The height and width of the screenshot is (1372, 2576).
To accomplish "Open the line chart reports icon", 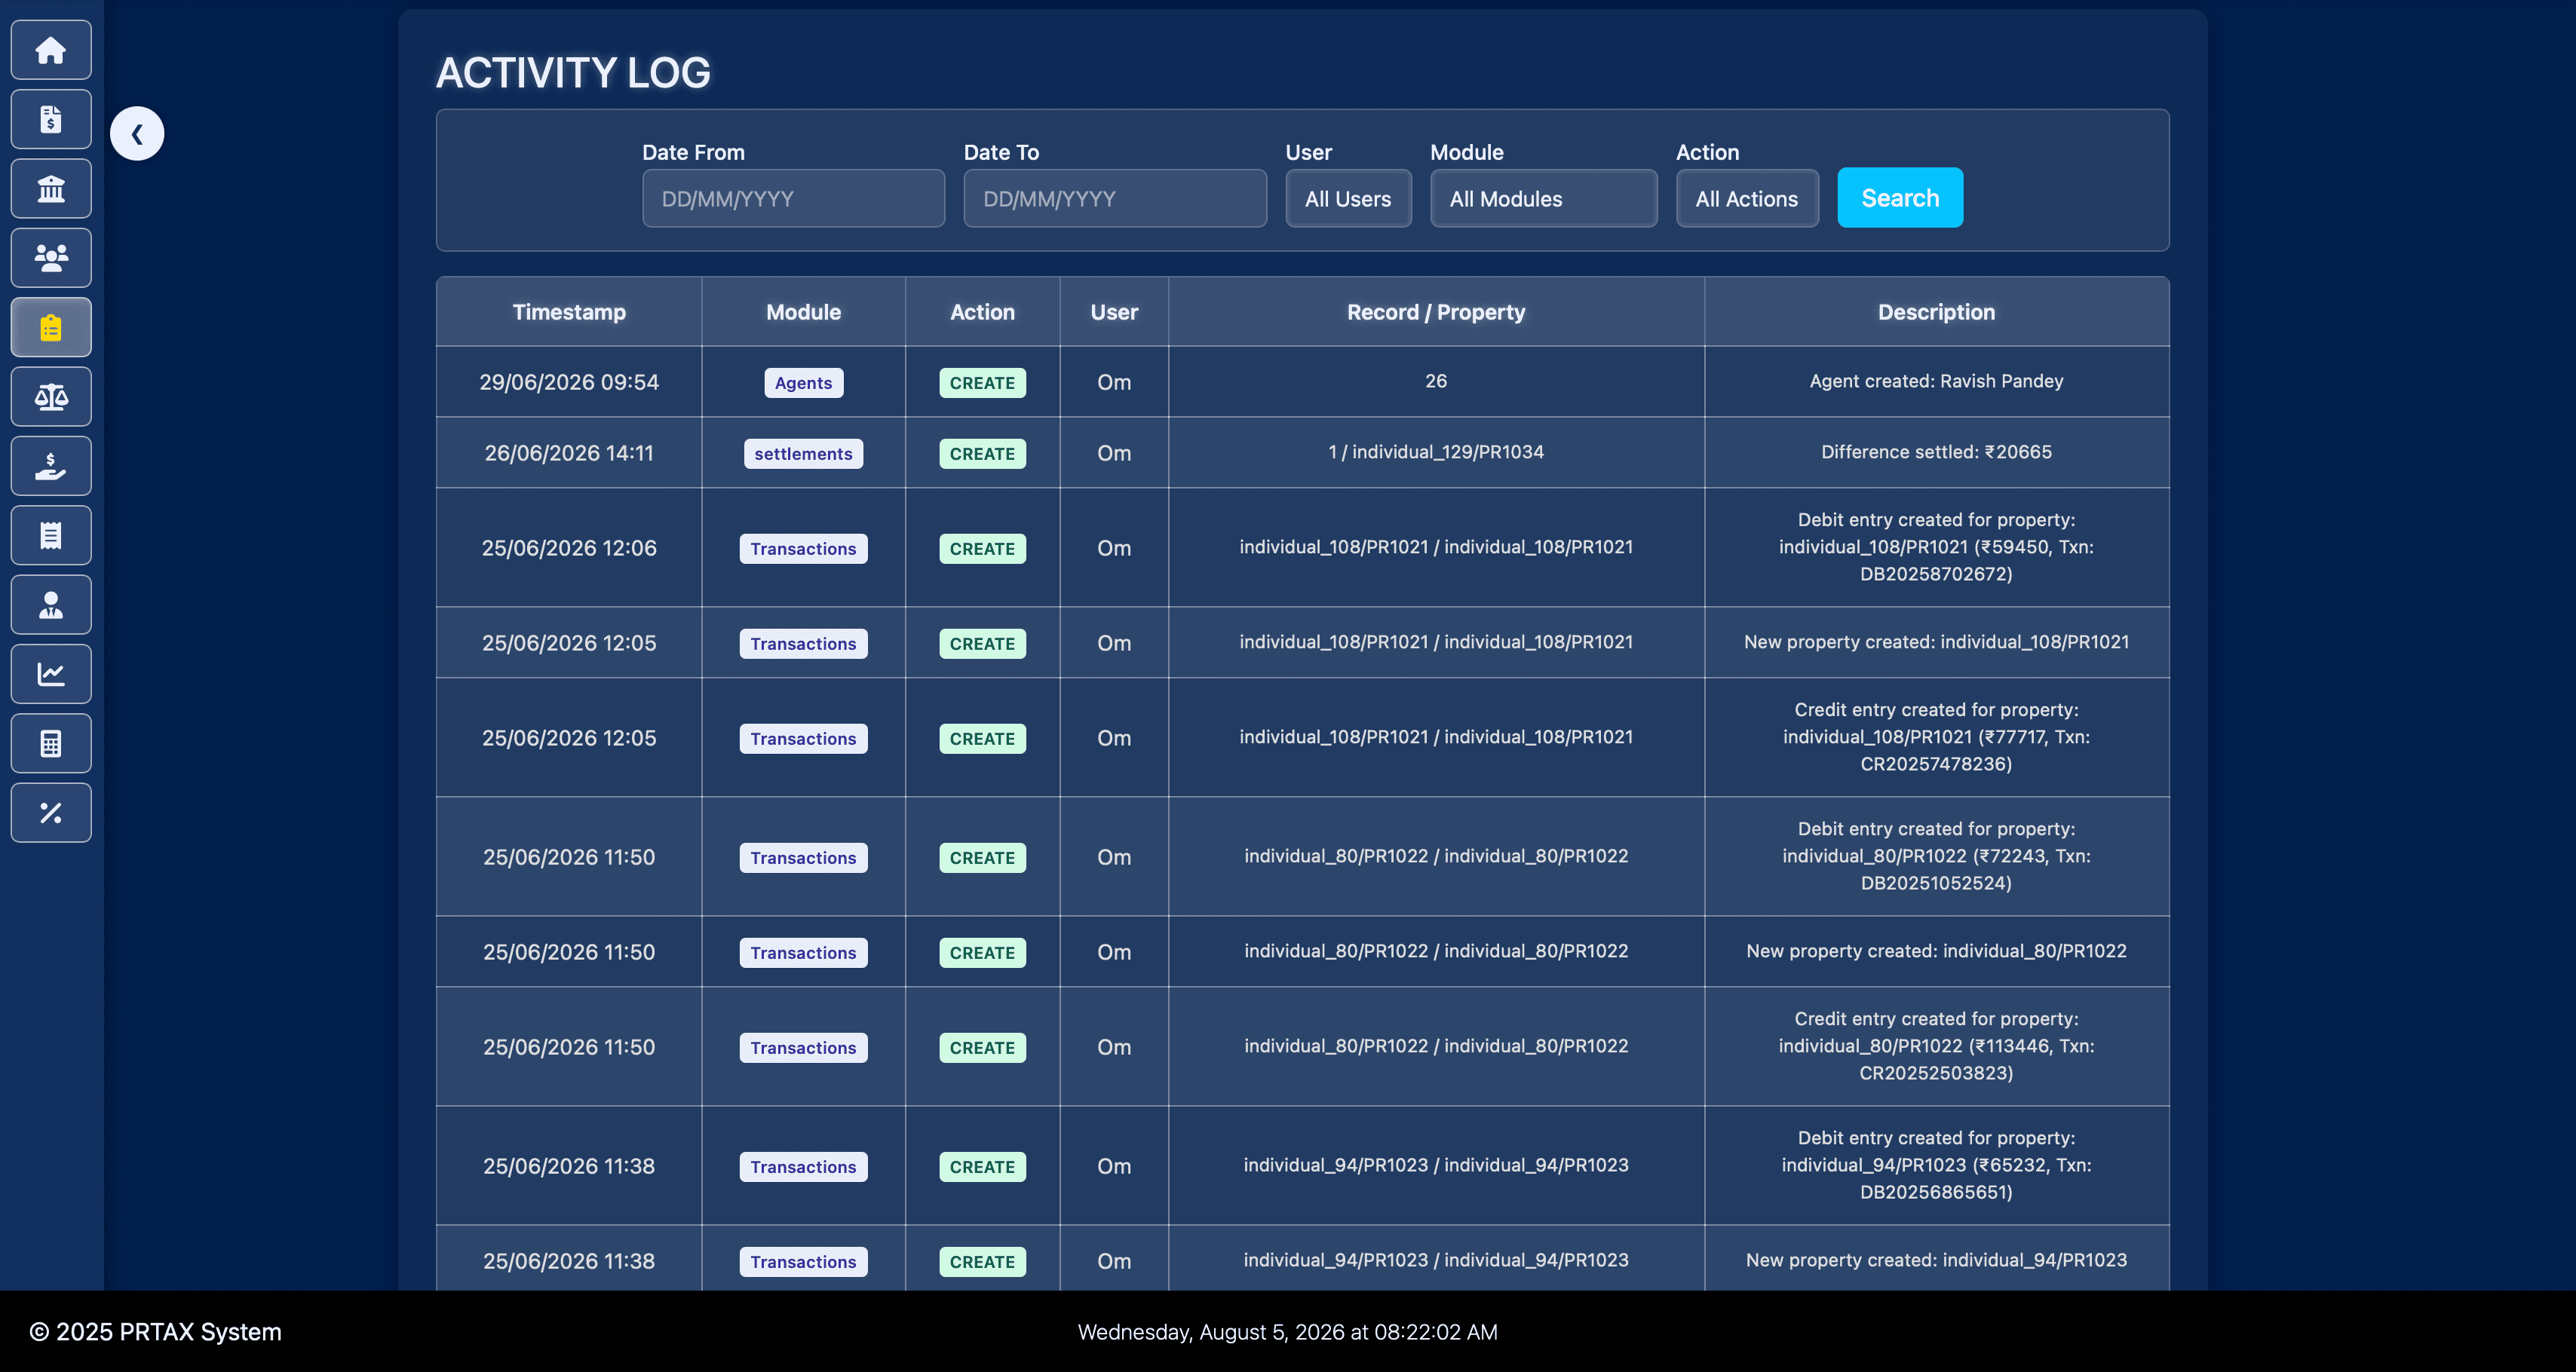I will pyautogui.click(x=51, y=674).
